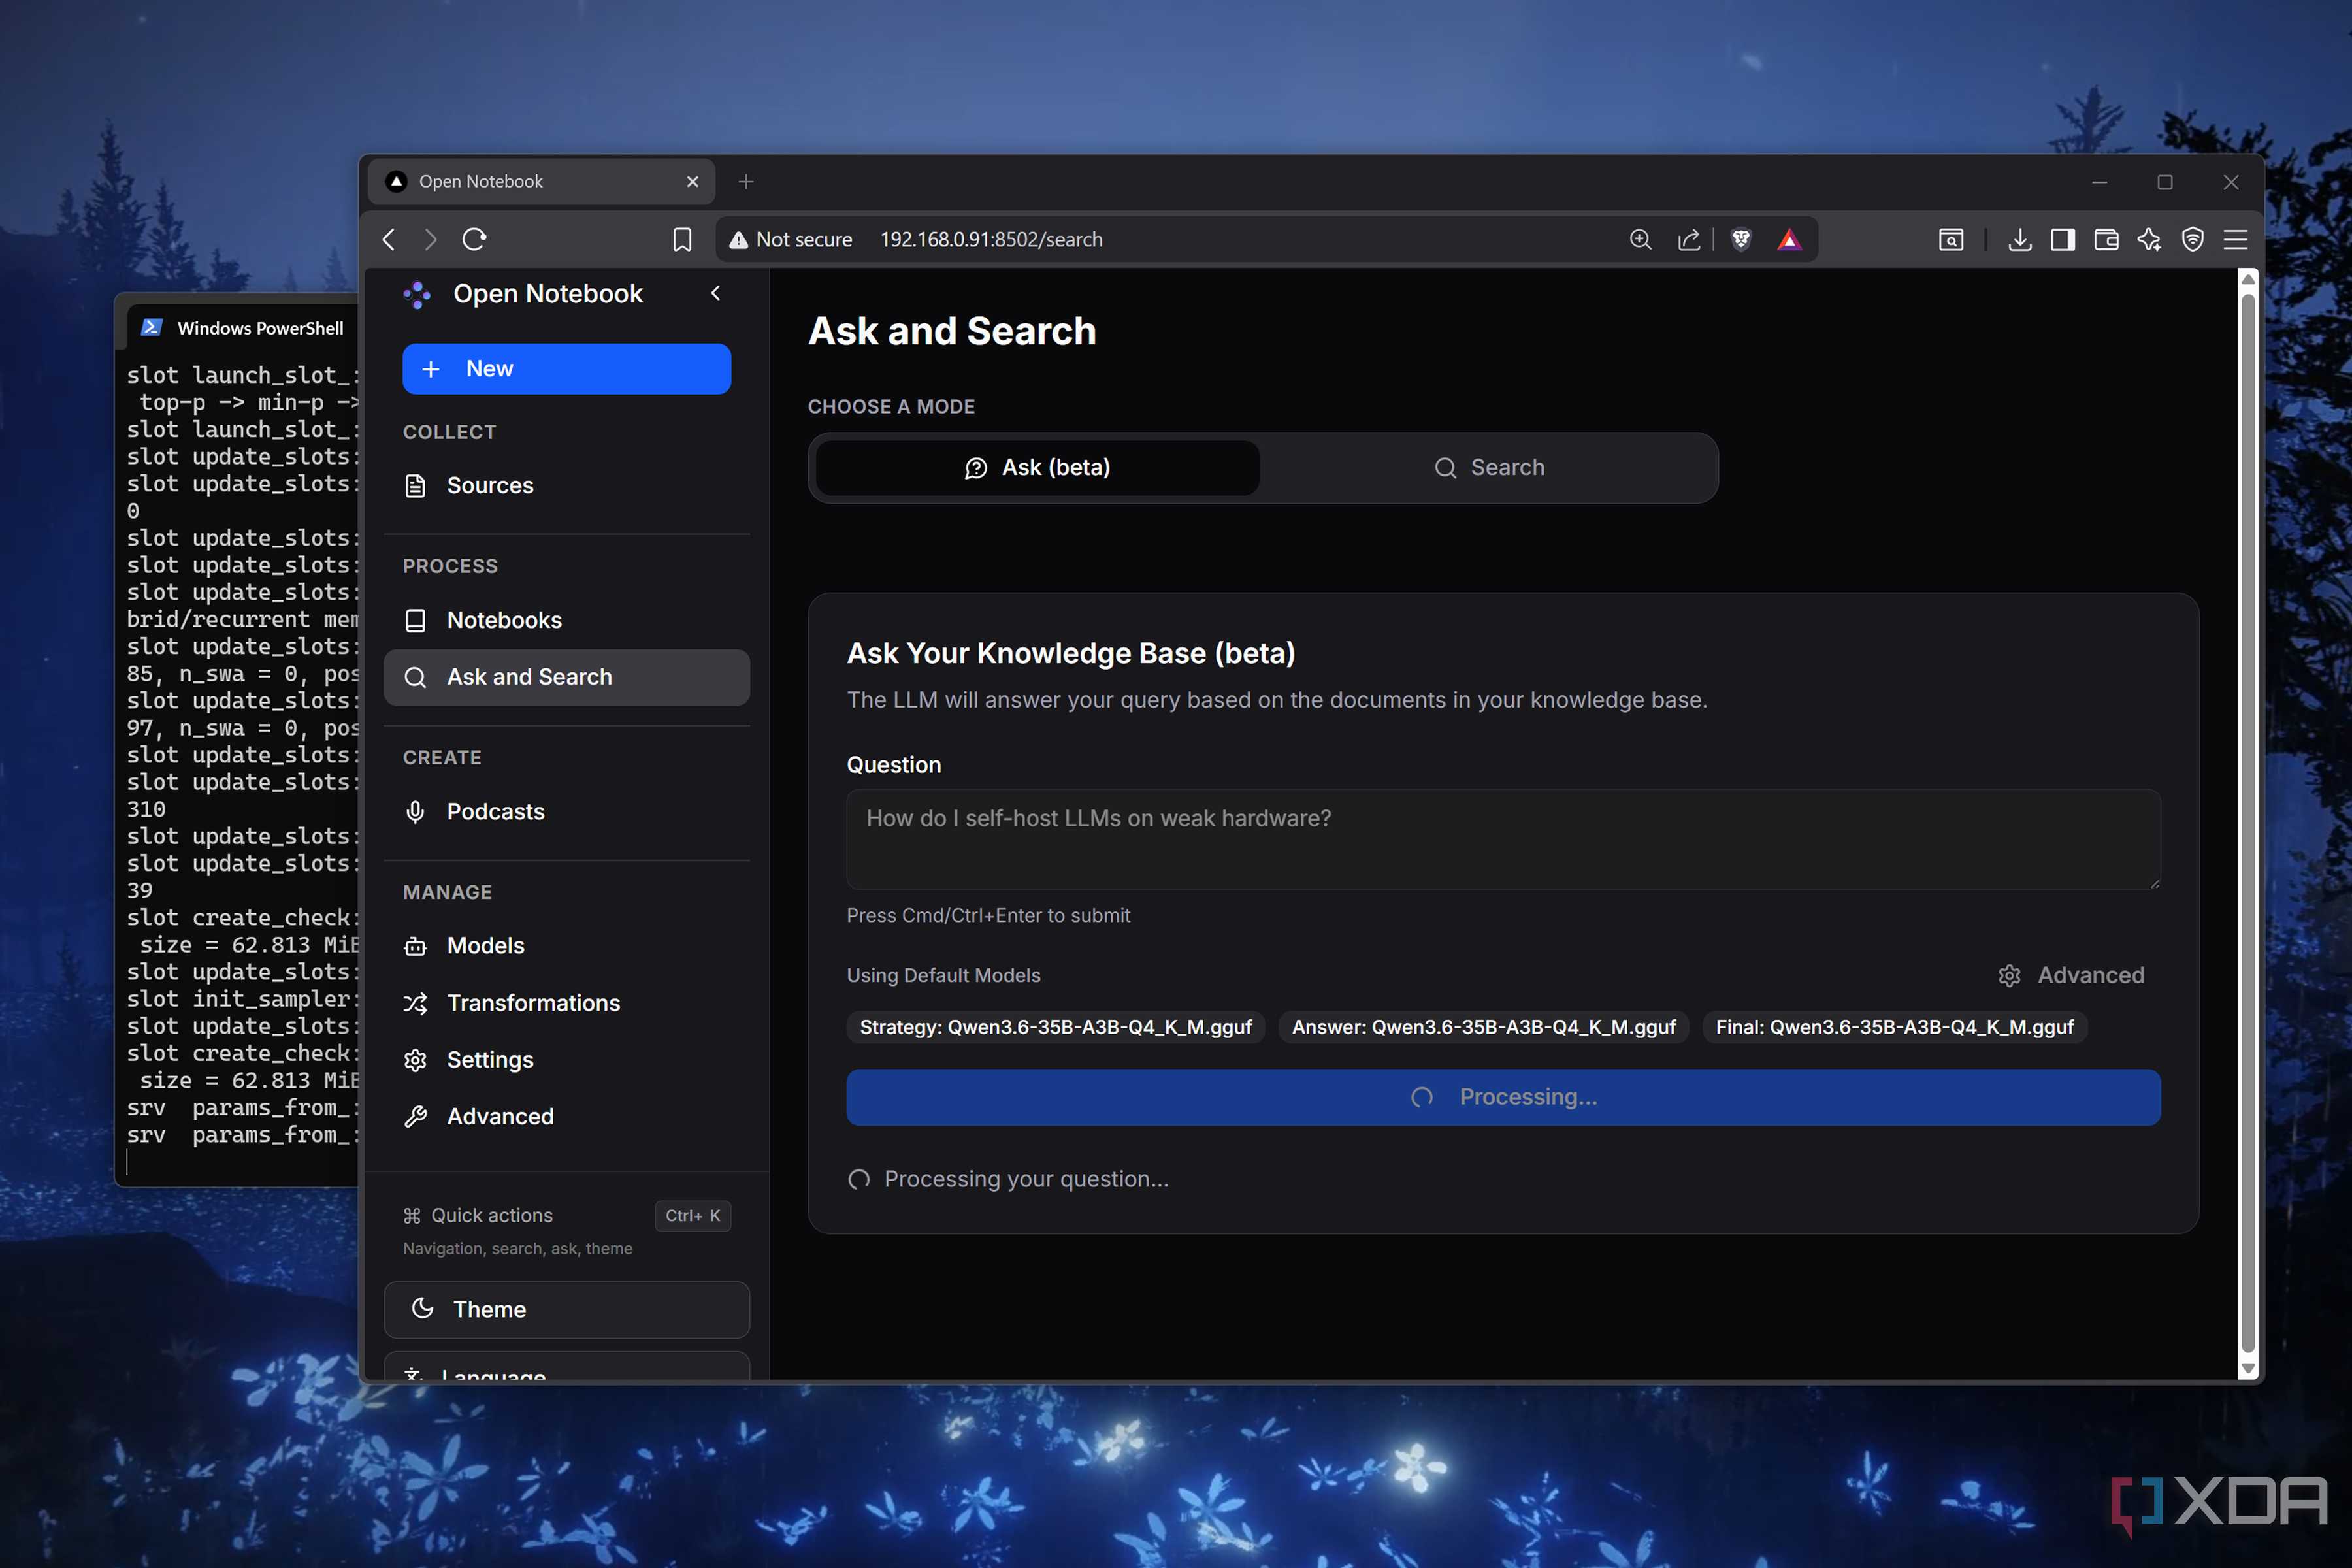Image resolution: width=2352 pixels, height=1568 pixels.
Task: Open Brave Rewards triangle icon
Action: click(x=1789, y=240)
